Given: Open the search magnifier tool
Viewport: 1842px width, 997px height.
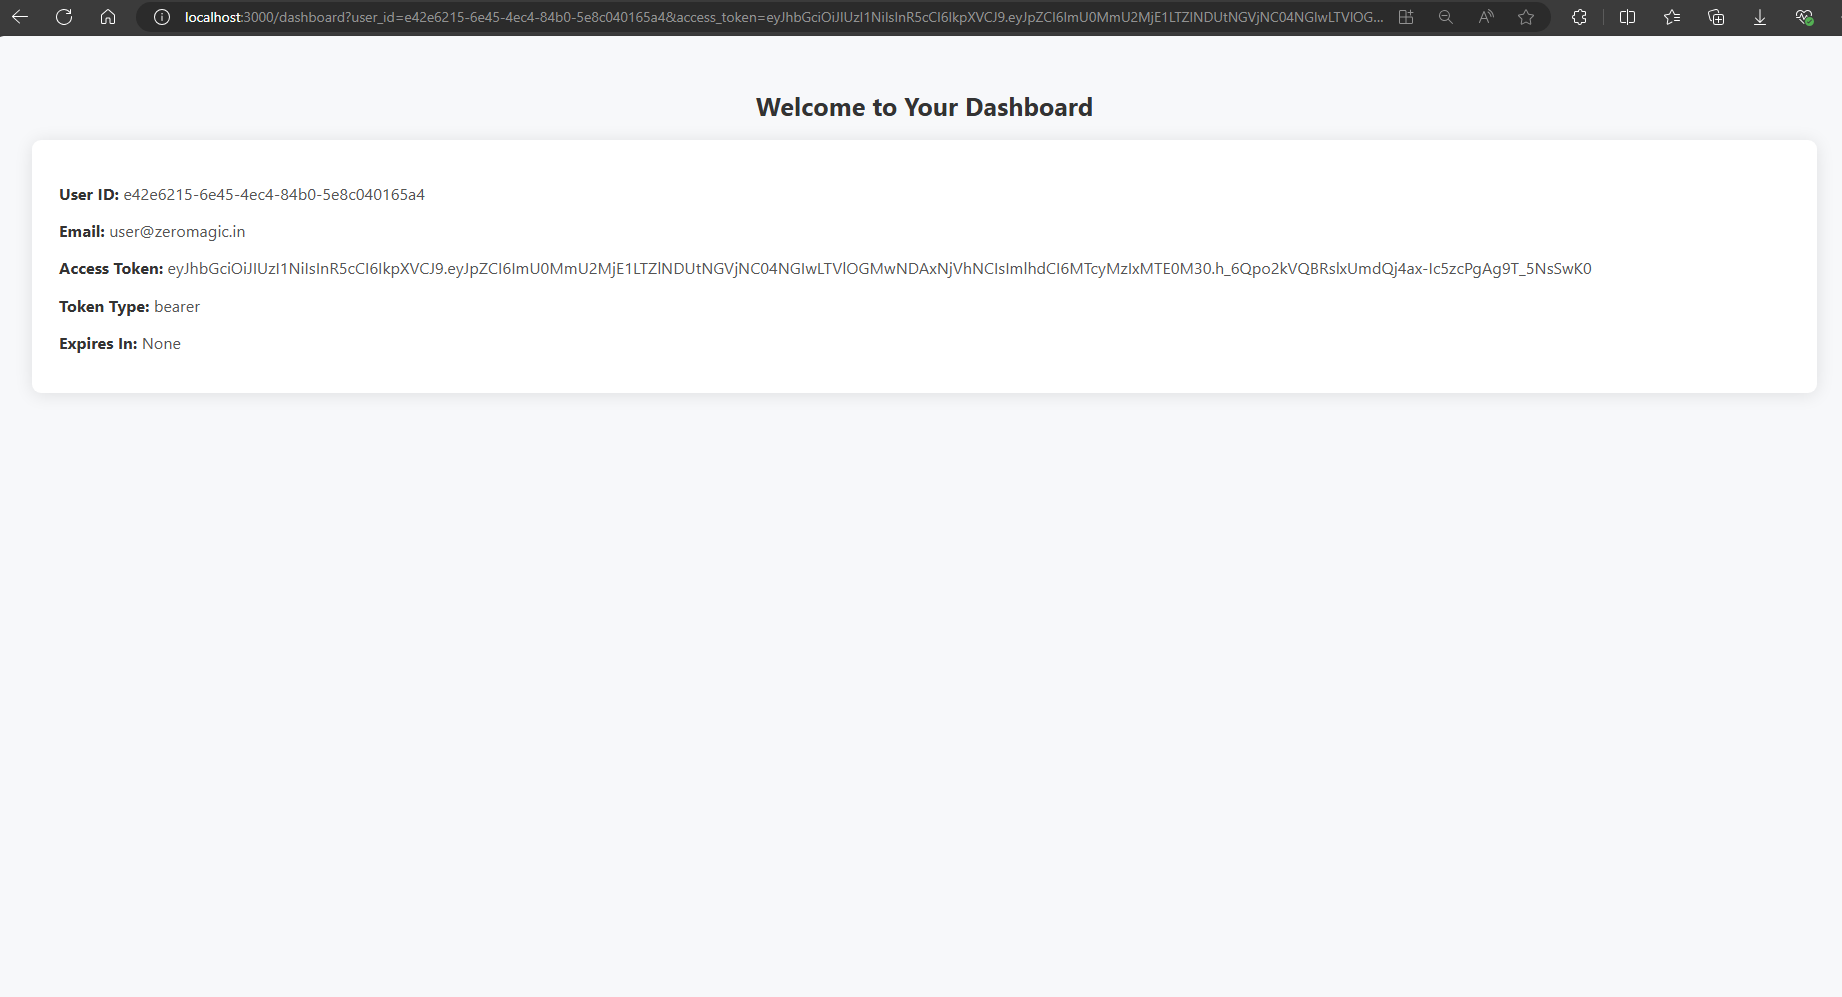Looking at the screenshot, I should tap(1446, 16).
